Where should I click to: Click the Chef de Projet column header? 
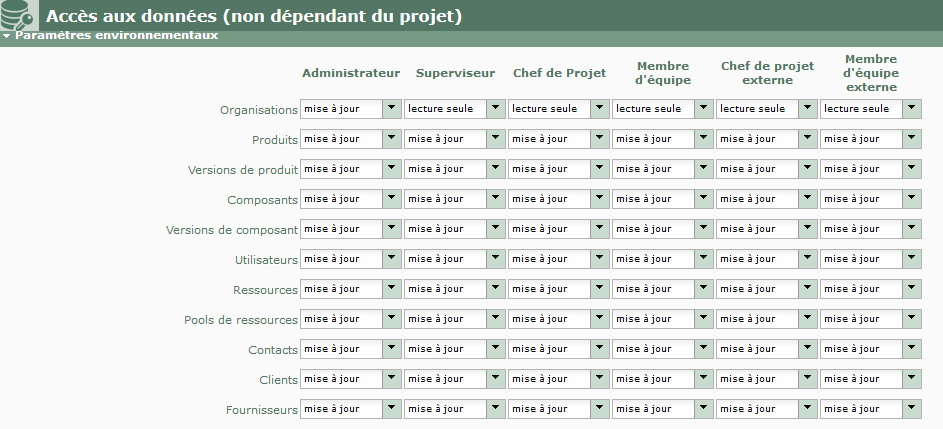559,73
